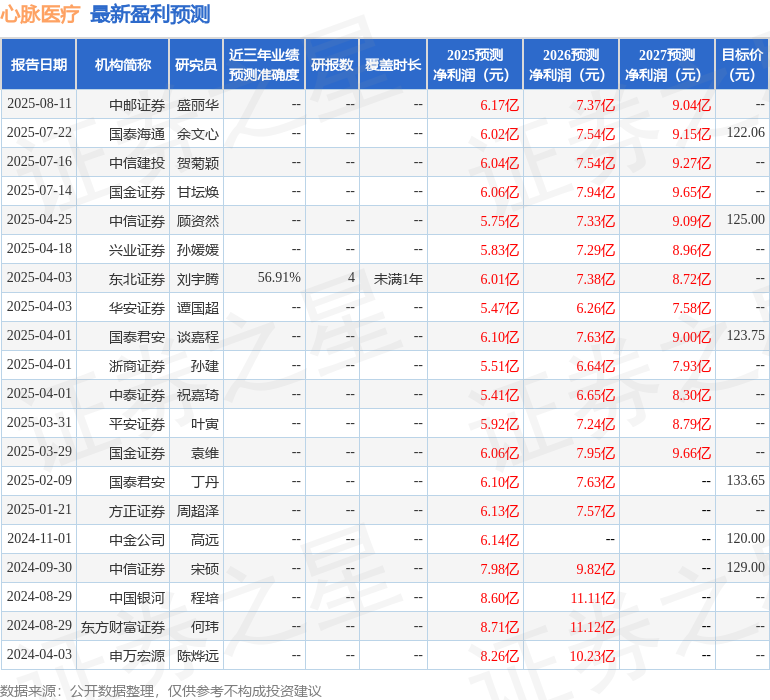The height and width of the screenshot is (700, 770).
Task: Click institution 中国银河
Action: (x=137, y=598)
